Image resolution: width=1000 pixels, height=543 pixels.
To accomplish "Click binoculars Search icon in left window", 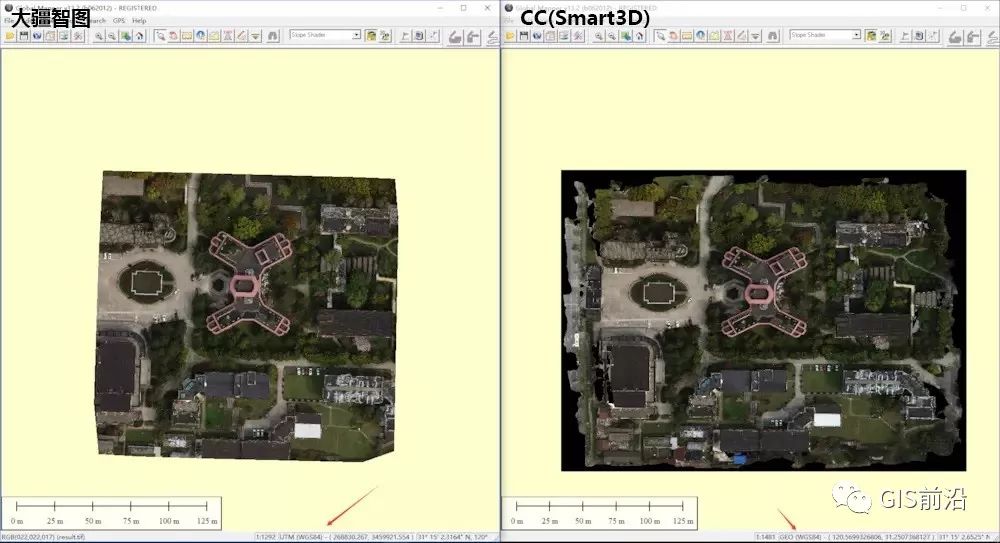I will [x=273, y=36].
